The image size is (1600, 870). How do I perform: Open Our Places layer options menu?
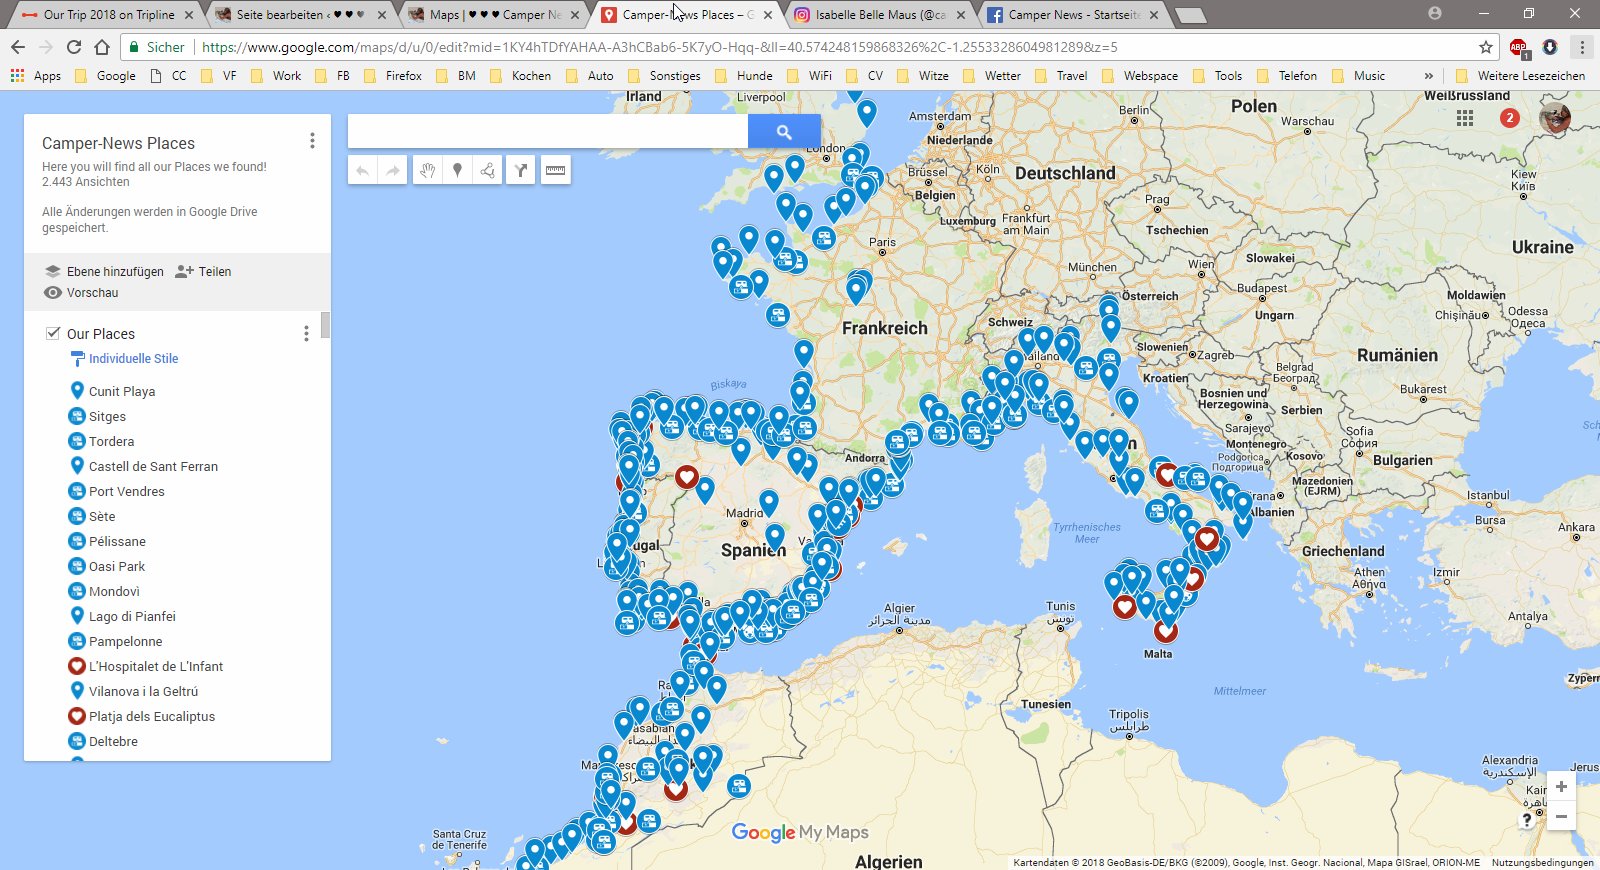[306, 333]
